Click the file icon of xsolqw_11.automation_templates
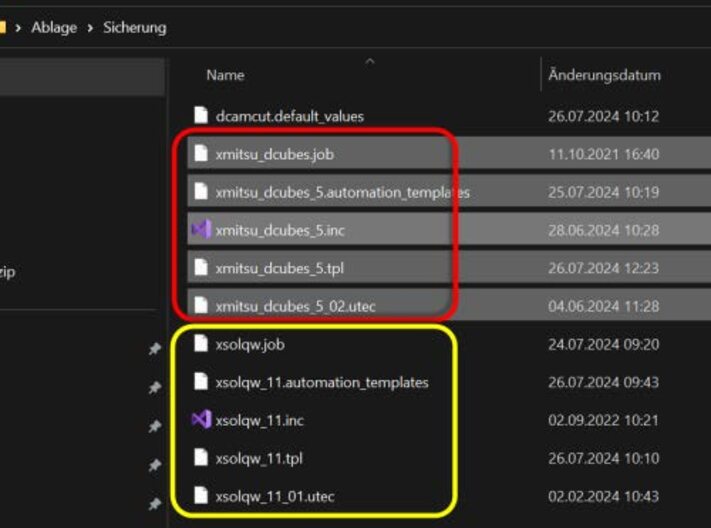Screen dimensions: 711x528 tap(201, 382)
